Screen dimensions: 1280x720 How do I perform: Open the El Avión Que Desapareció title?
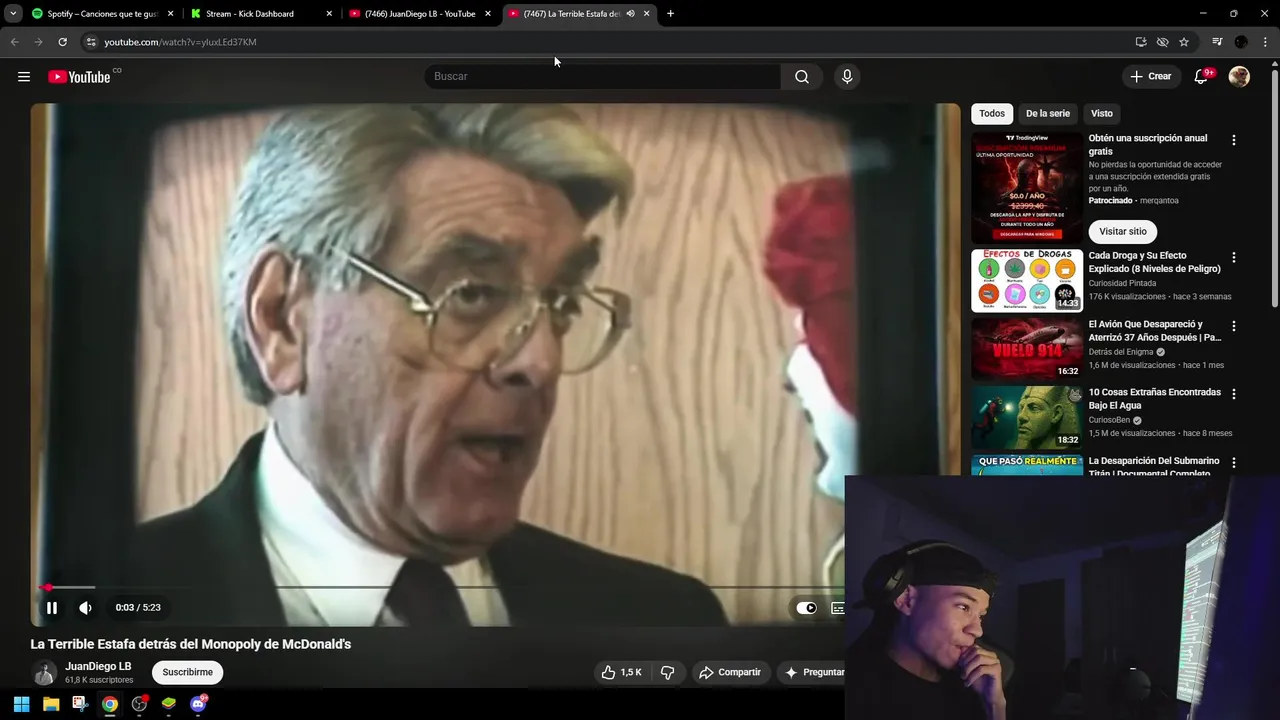pos(1154,331)
